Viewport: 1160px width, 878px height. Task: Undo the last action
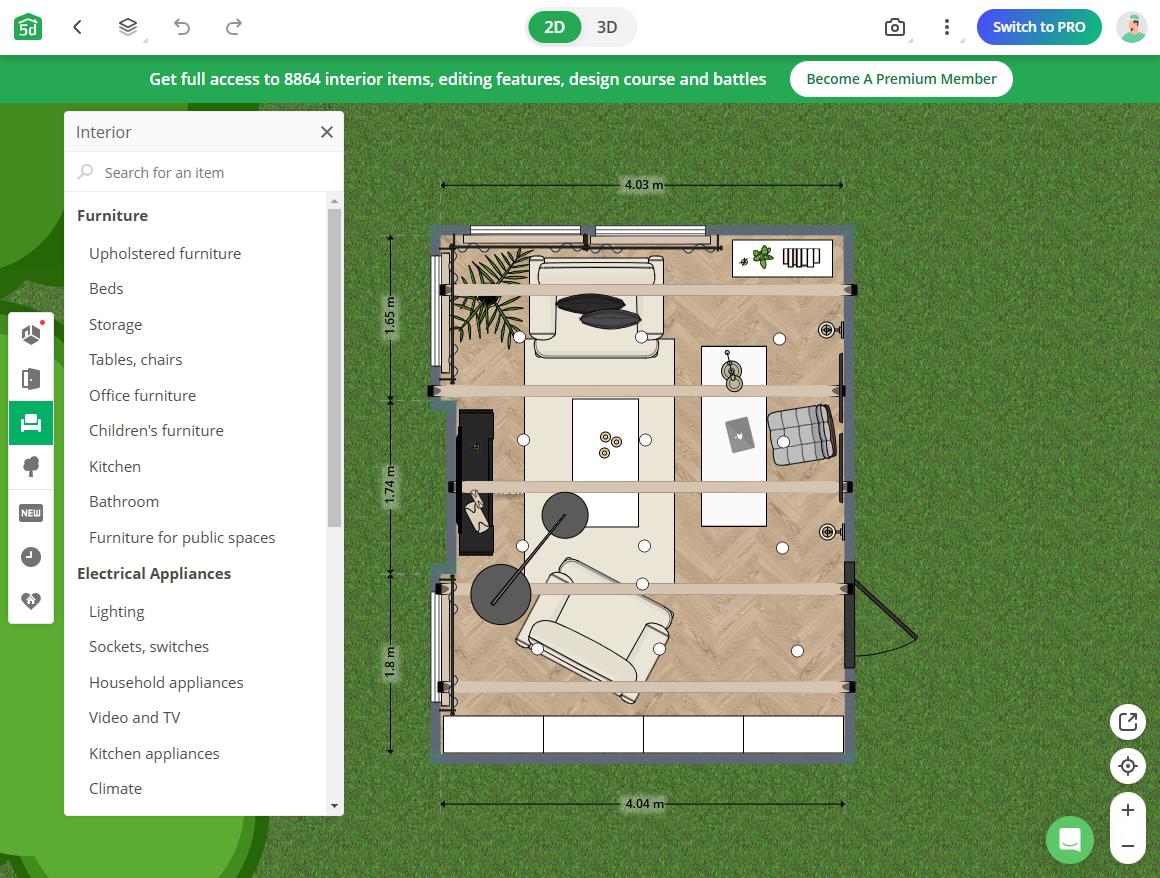coord(182,27)
